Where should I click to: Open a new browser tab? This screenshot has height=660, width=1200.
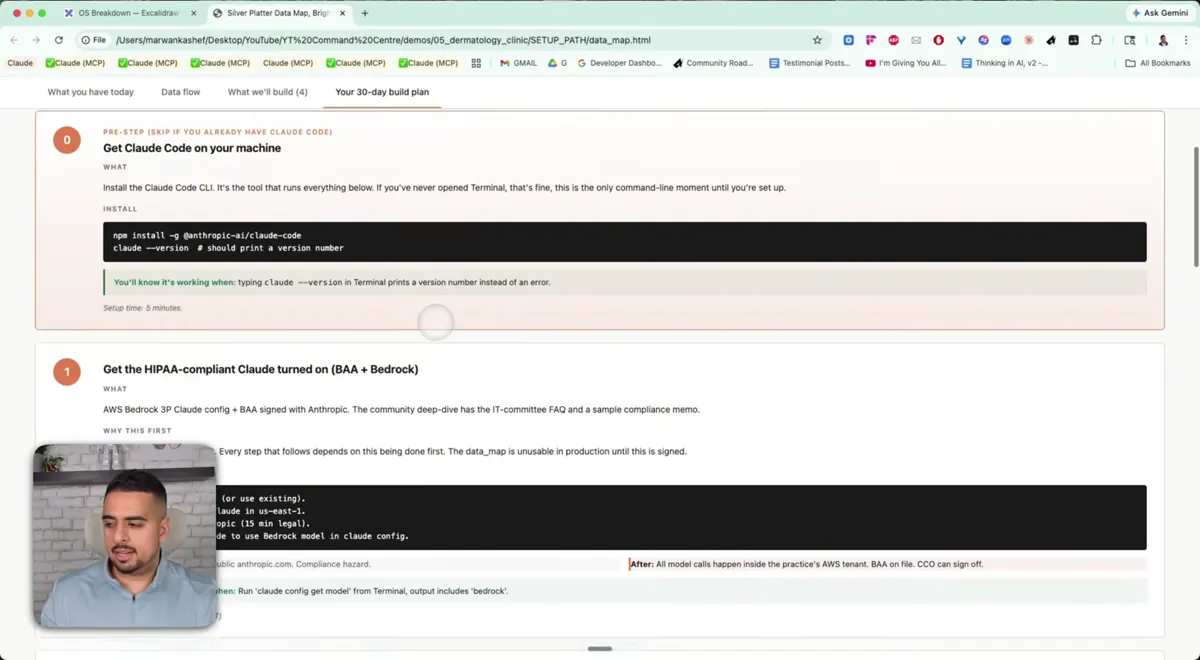coord(364,13)
